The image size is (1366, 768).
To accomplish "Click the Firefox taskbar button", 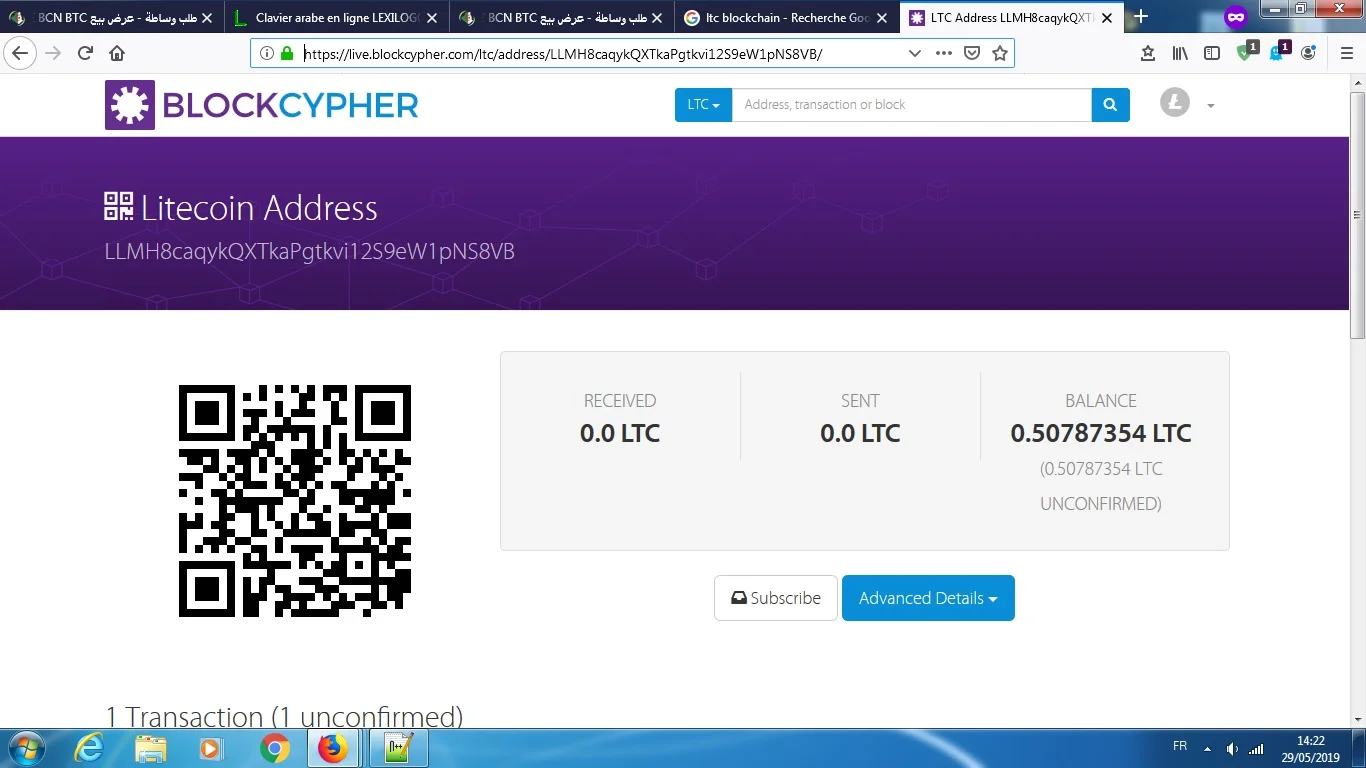I will coord(333,748).
